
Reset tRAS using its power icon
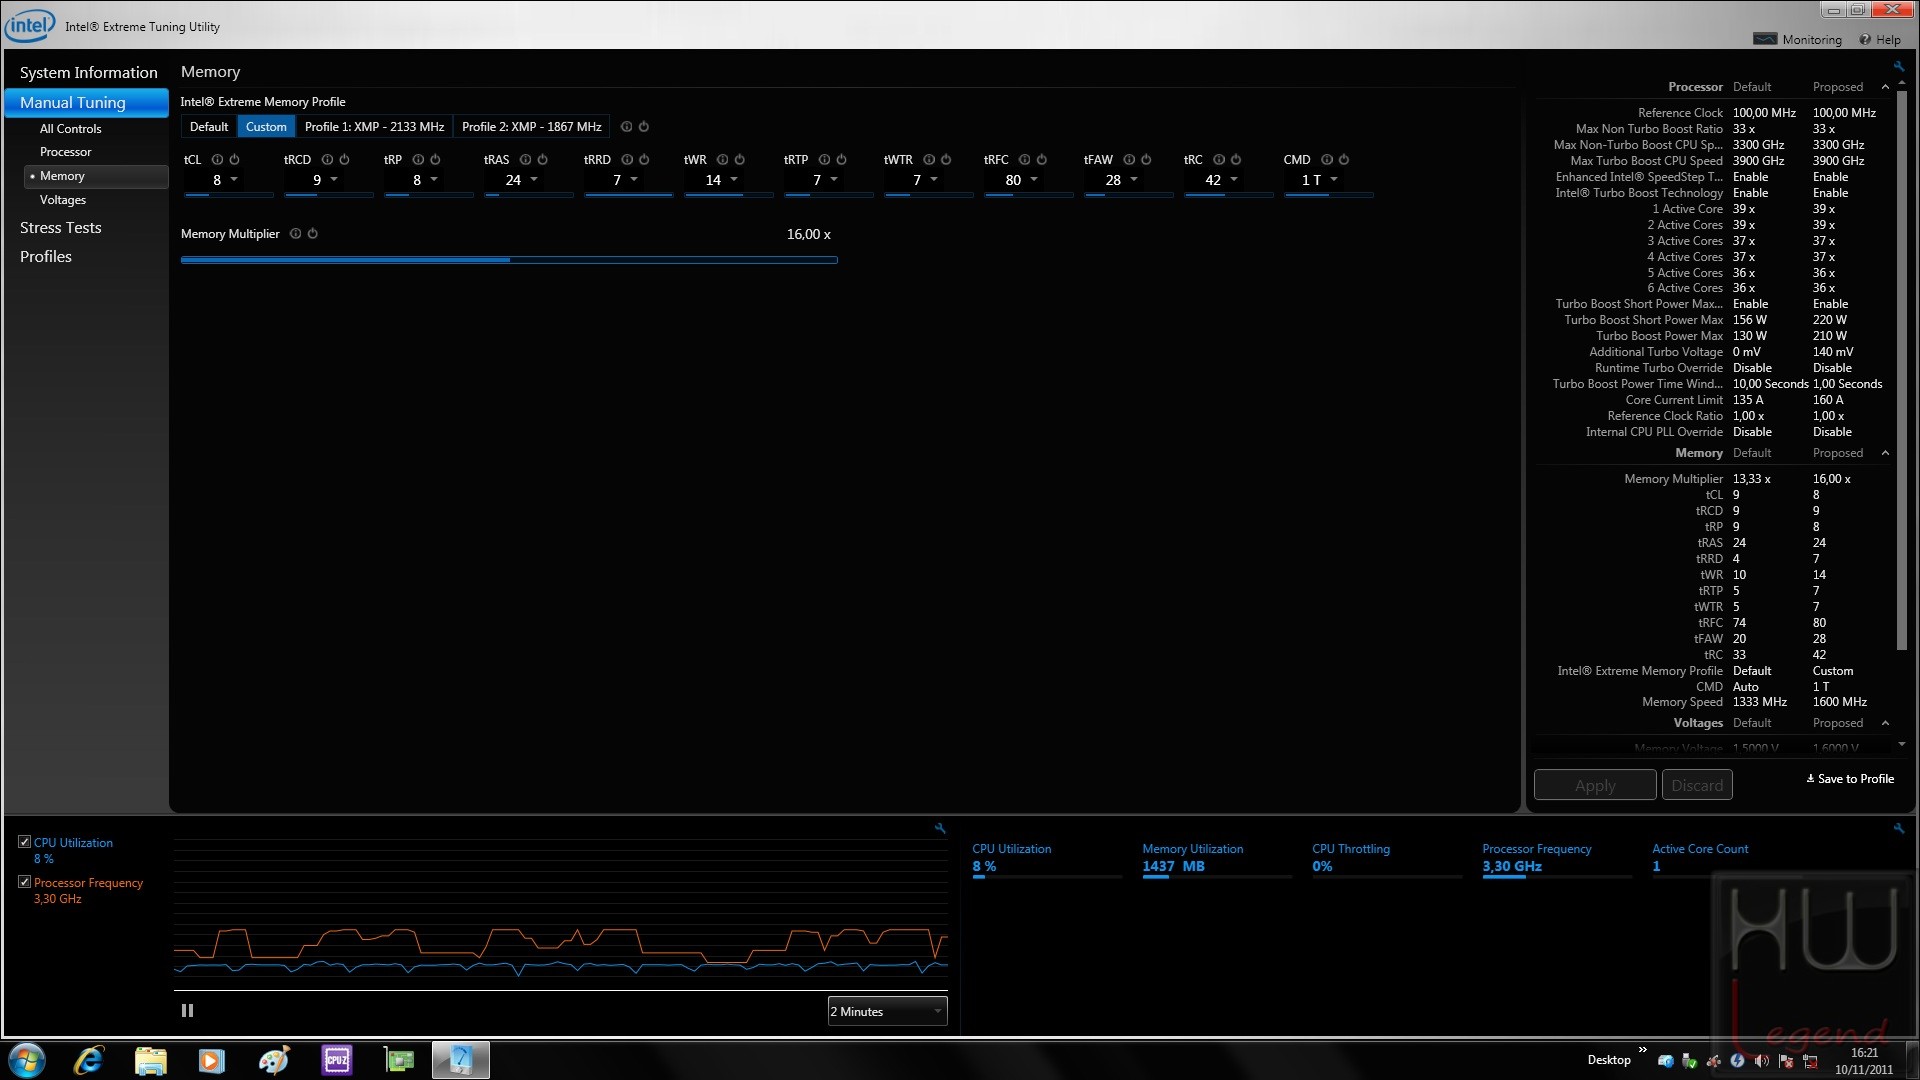542,160
